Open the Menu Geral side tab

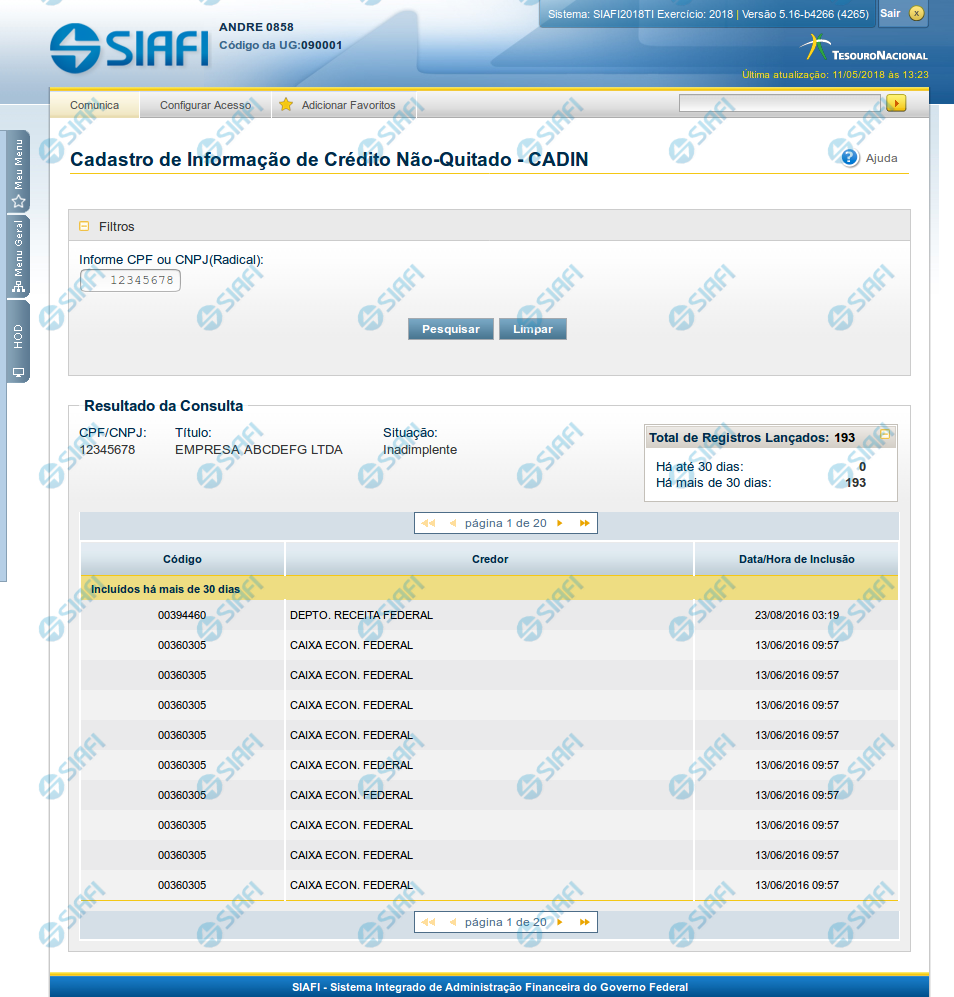(x=18, y=257)
